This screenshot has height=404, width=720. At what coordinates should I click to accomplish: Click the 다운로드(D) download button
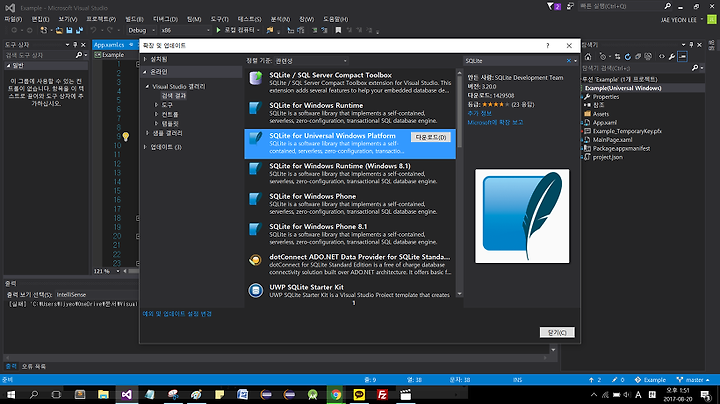click(431, 137)
